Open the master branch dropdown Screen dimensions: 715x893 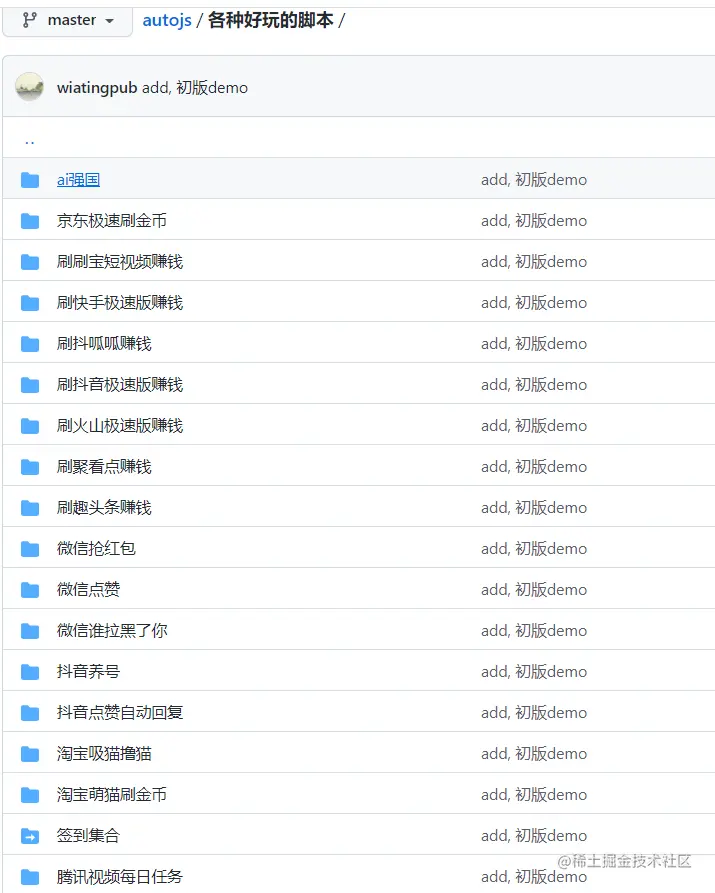click(67, 21)
